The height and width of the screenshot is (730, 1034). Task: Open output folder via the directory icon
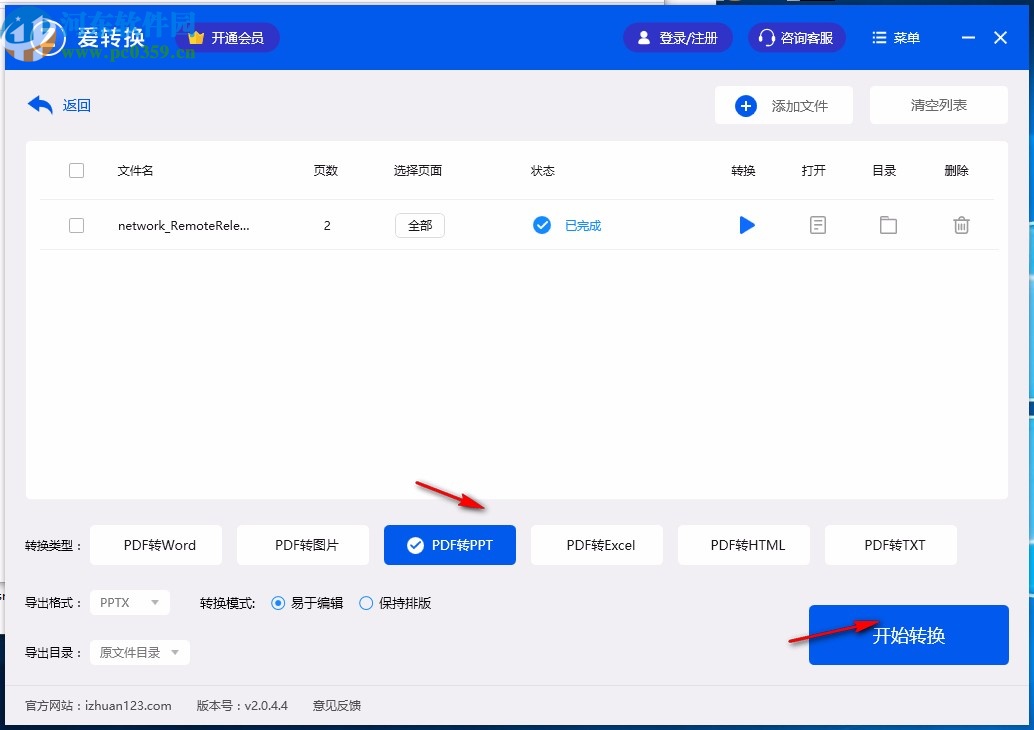888,225
